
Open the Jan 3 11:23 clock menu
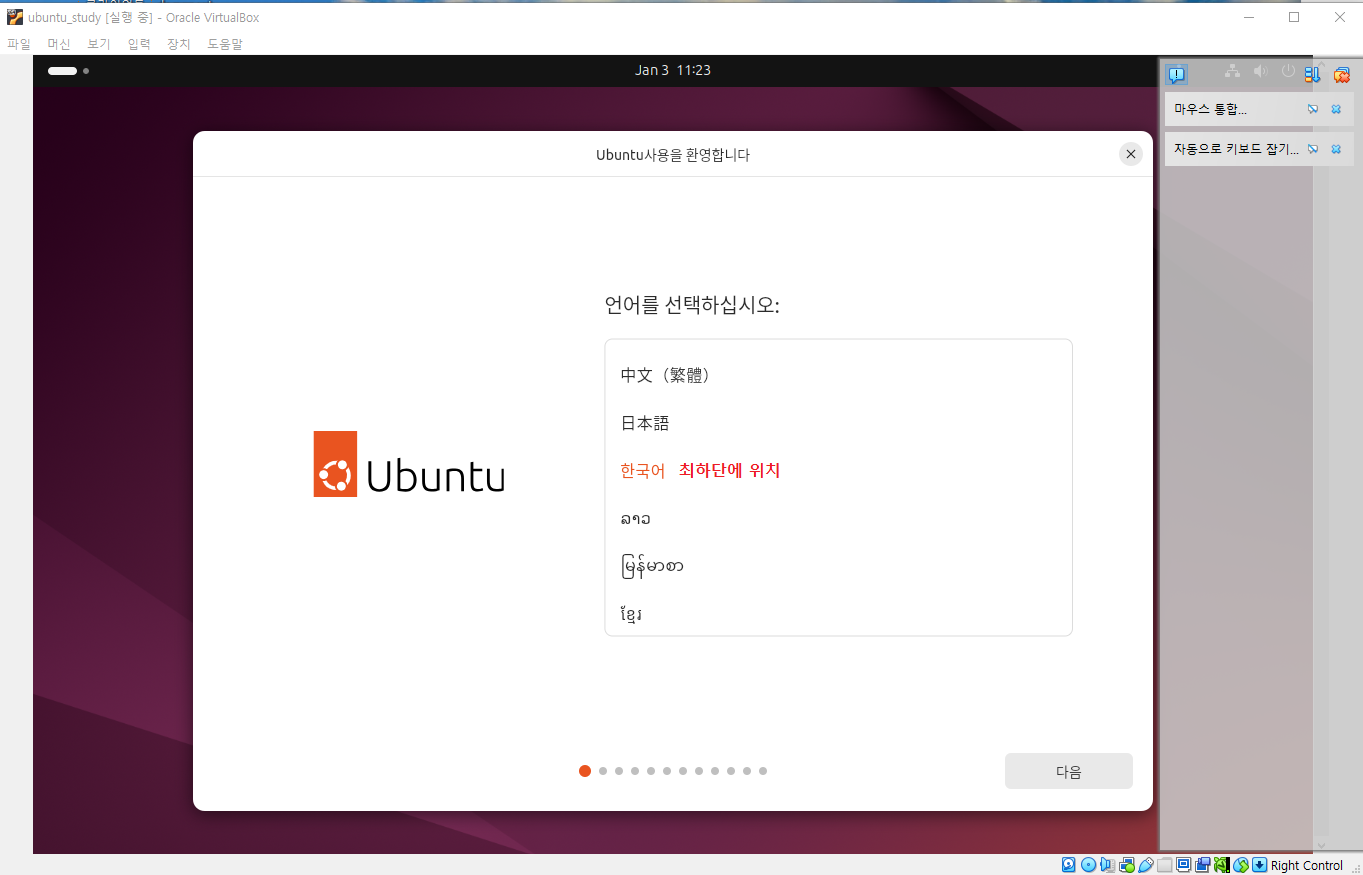[673, 70]
